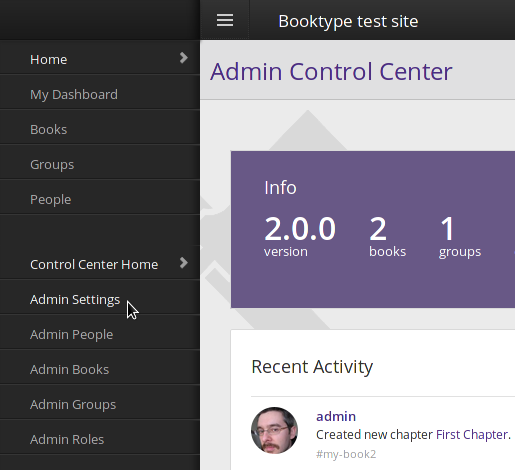Click the #my-book2 tag

coord(346,454)
